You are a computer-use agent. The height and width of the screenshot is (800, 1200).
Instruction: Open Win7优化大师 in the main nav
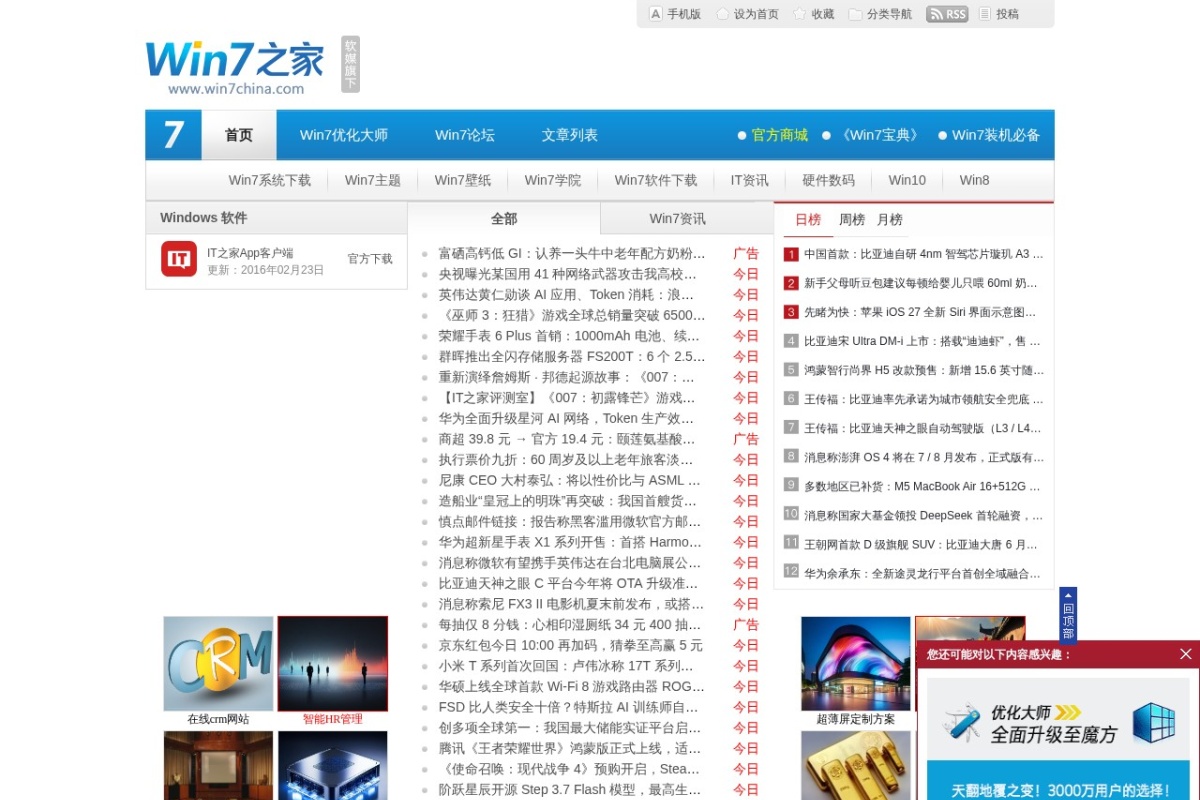[344, 135]
